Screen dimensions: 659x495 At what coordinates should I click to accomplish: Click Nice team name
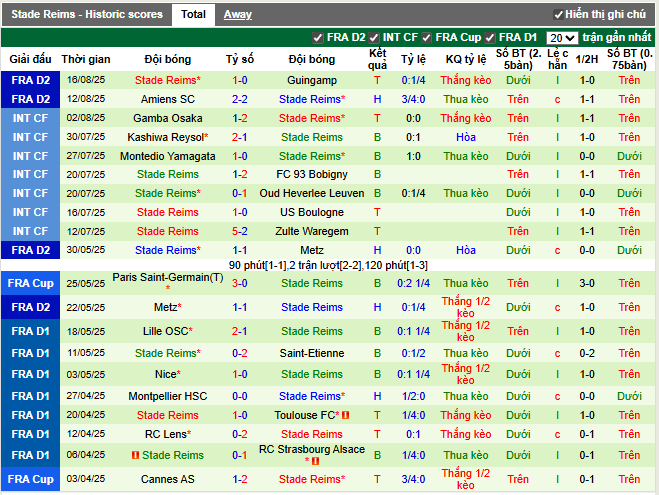[166, 374]
